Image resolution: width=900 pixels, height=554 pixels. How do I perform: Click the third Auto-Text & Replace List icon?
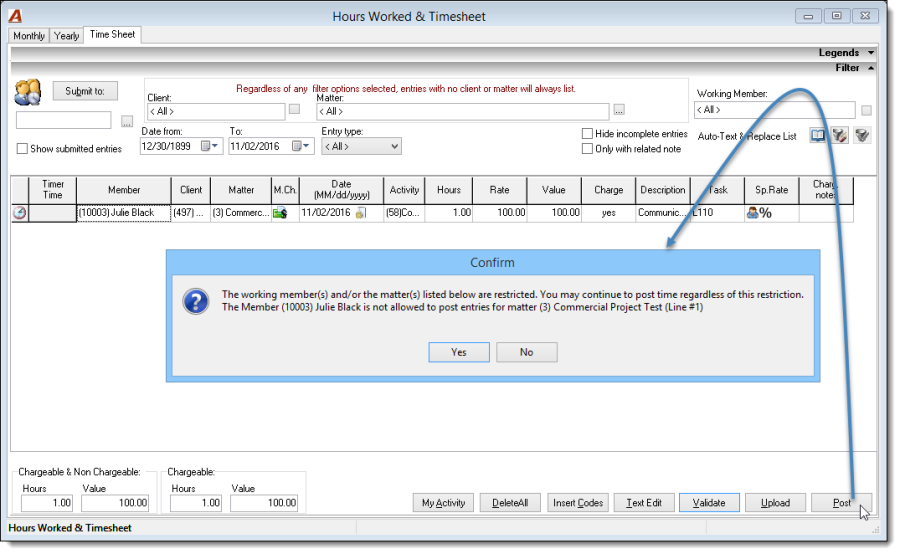coord(862,135)
